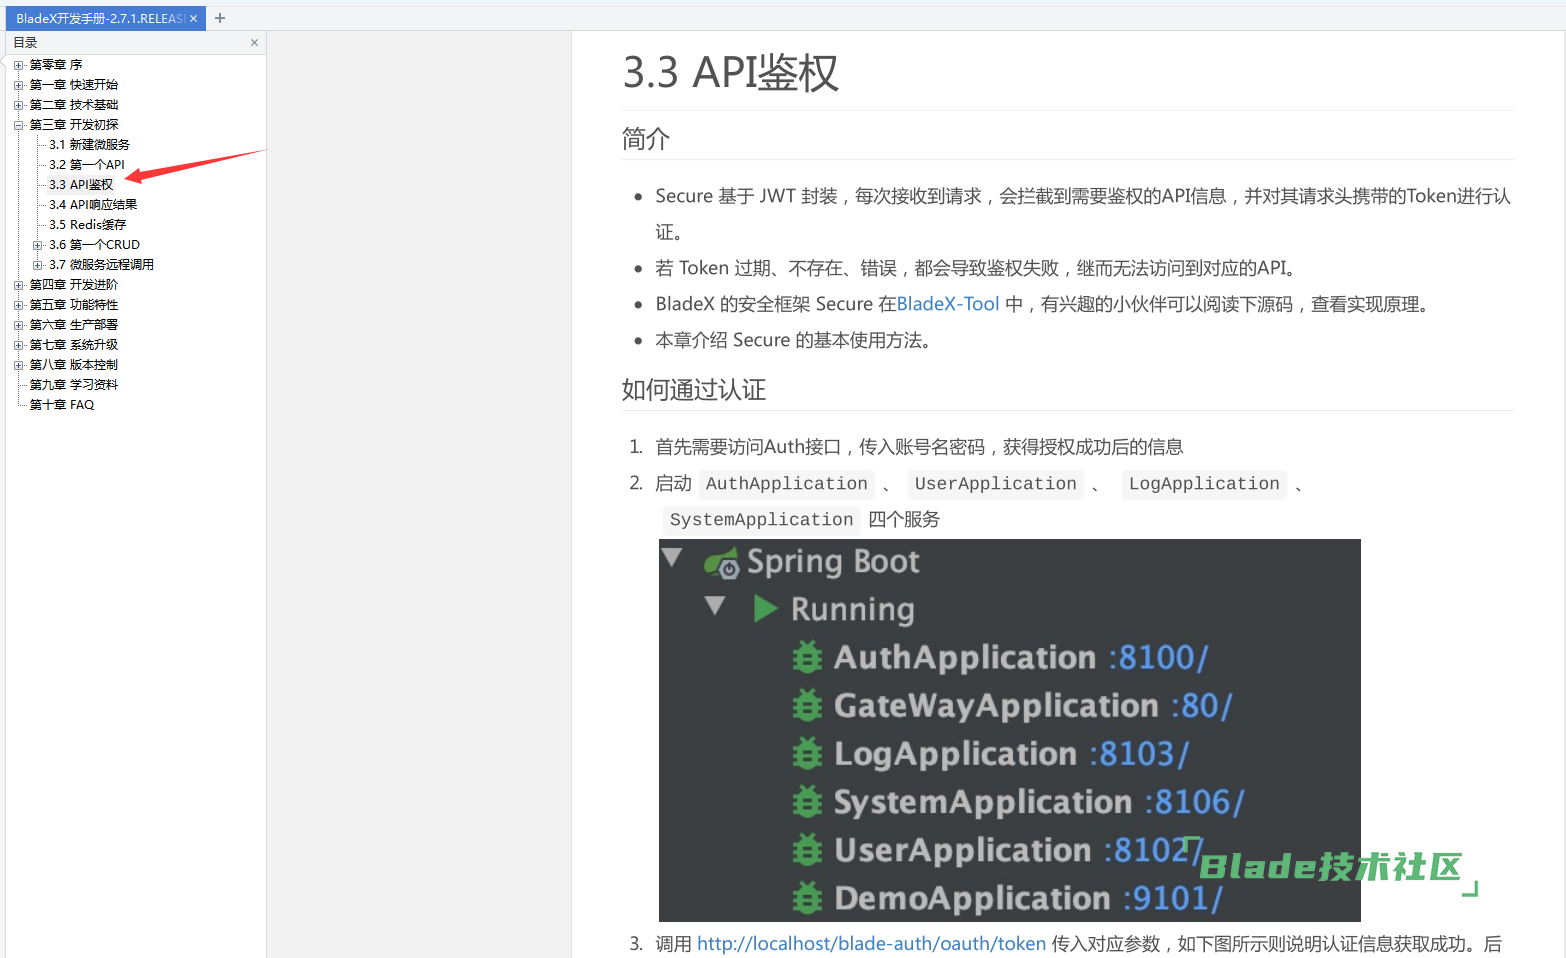Screen dimensions: 1566x958
Task: Open 第五章 功能特性 chapter
Action: 74,305
